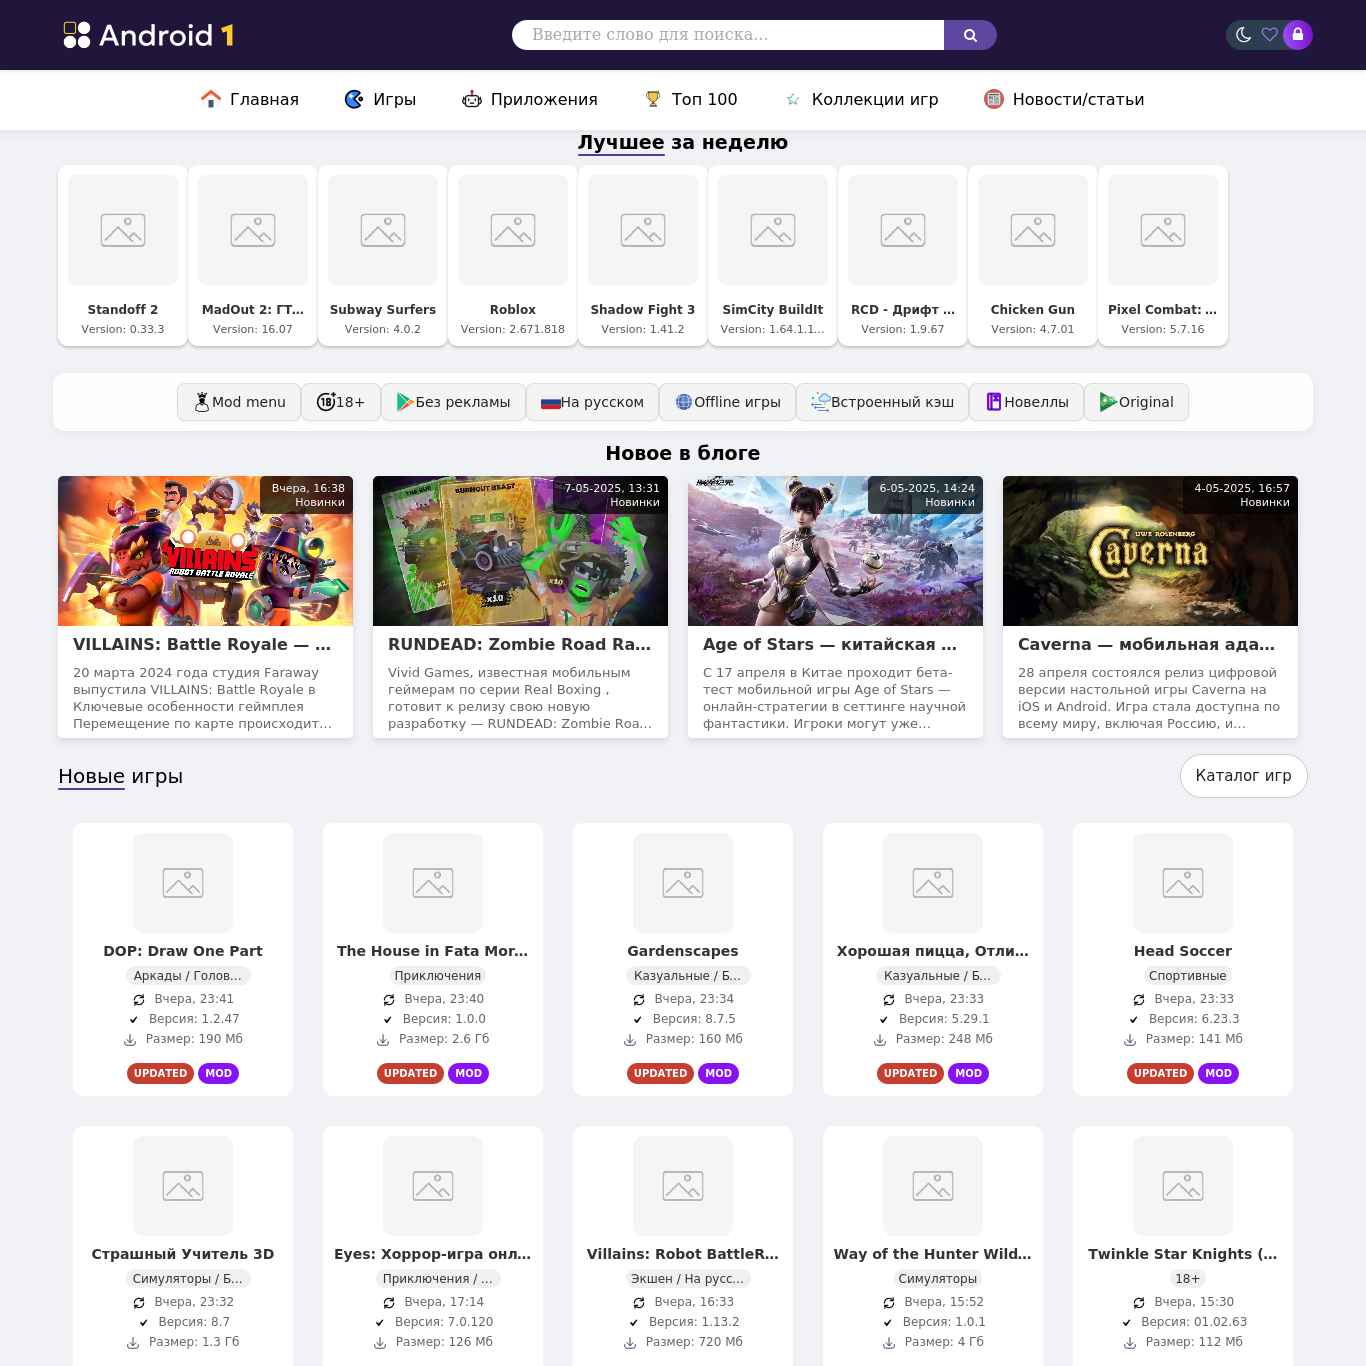The image size is (1366, 1366).
Task: Click the search magnifier button
Action: 970,35
